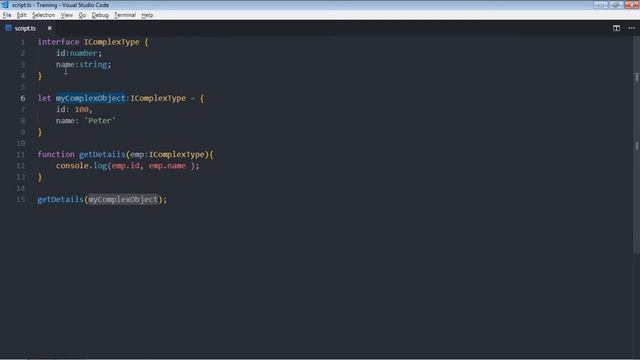Viewport: 640px width, 360px height.
Task: Open the Selection menu
Action: click(x=43, y=15)
